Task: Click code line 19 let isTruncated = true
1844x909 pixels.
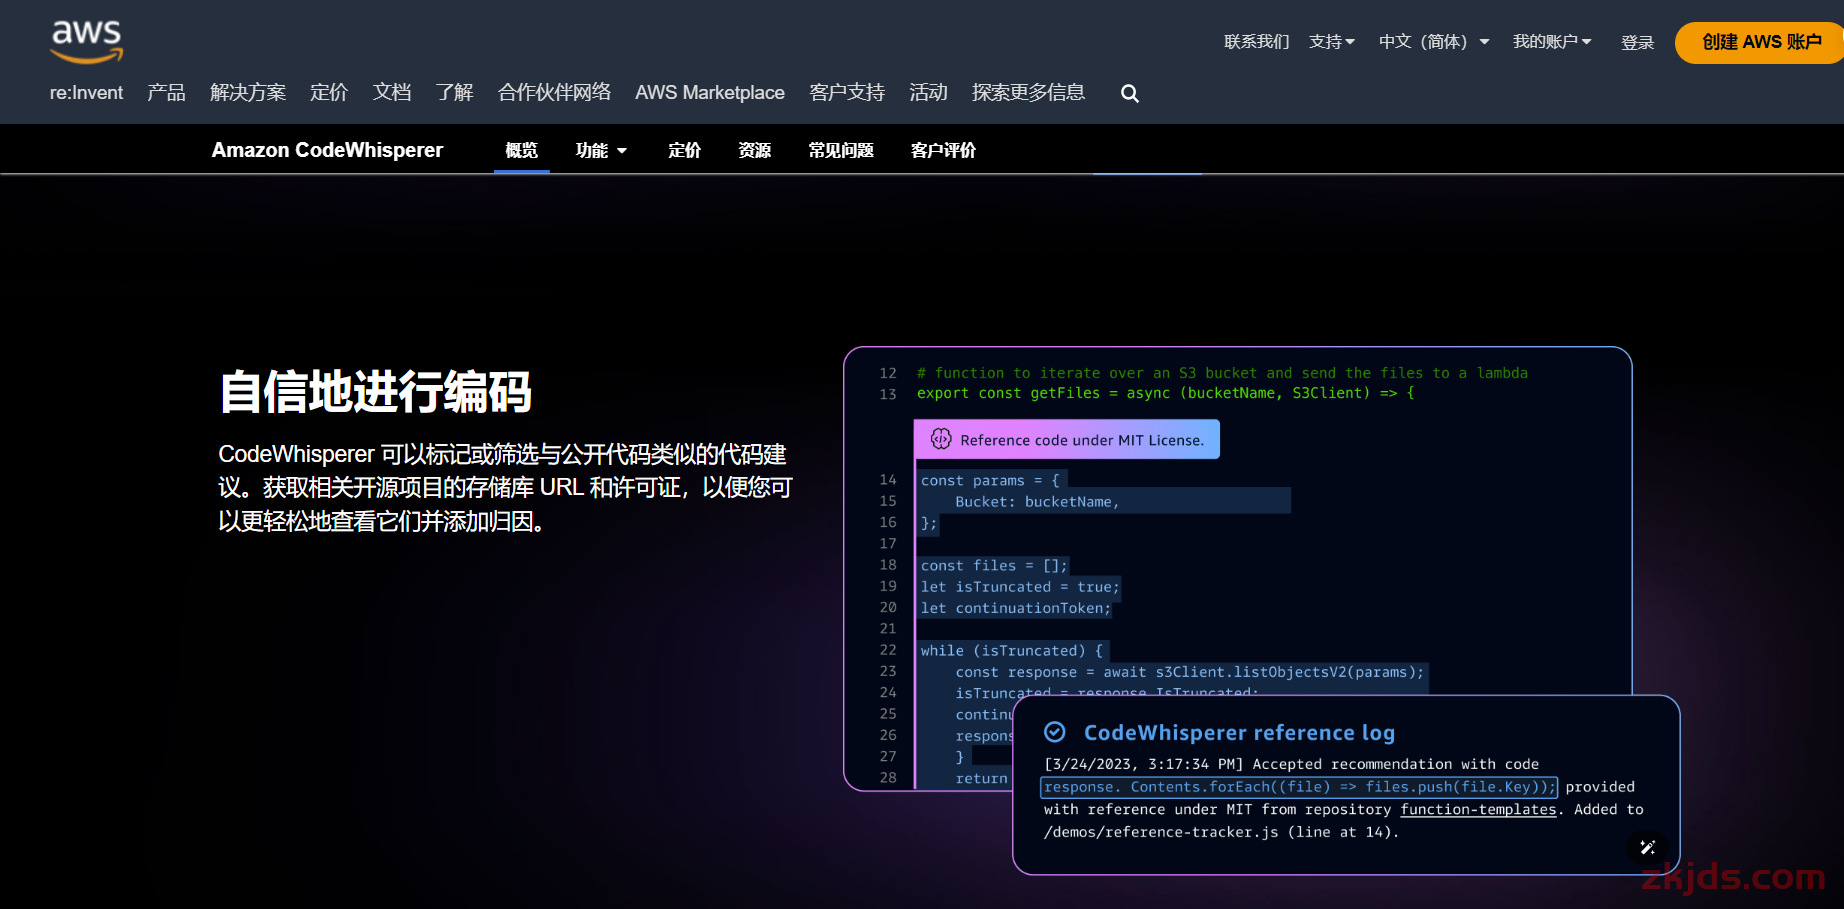Action: click(x=1020, y=587)
